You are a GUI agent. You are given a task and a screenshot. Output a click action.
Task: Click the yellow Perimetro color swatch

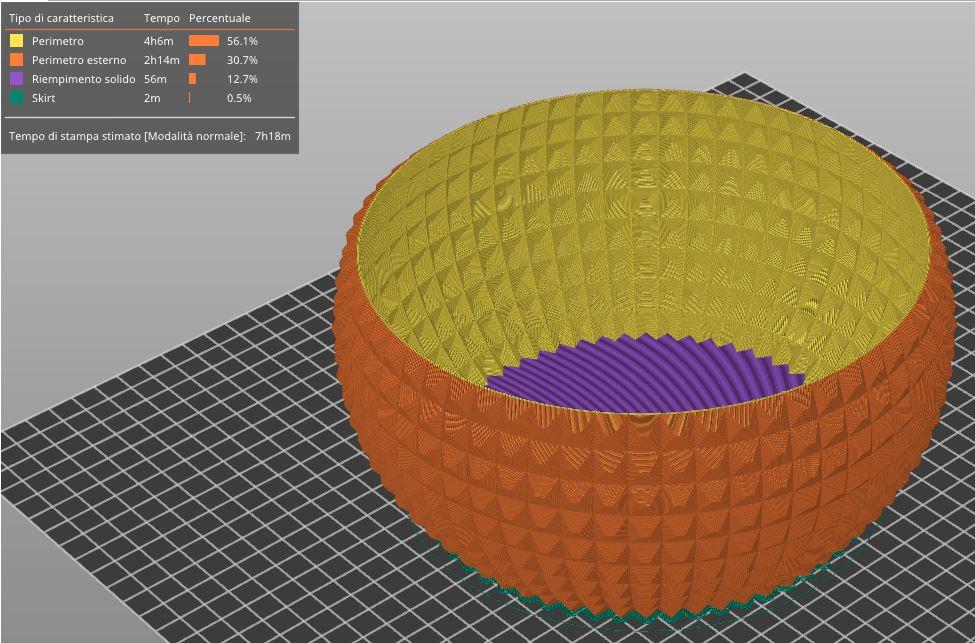point(16,41)
